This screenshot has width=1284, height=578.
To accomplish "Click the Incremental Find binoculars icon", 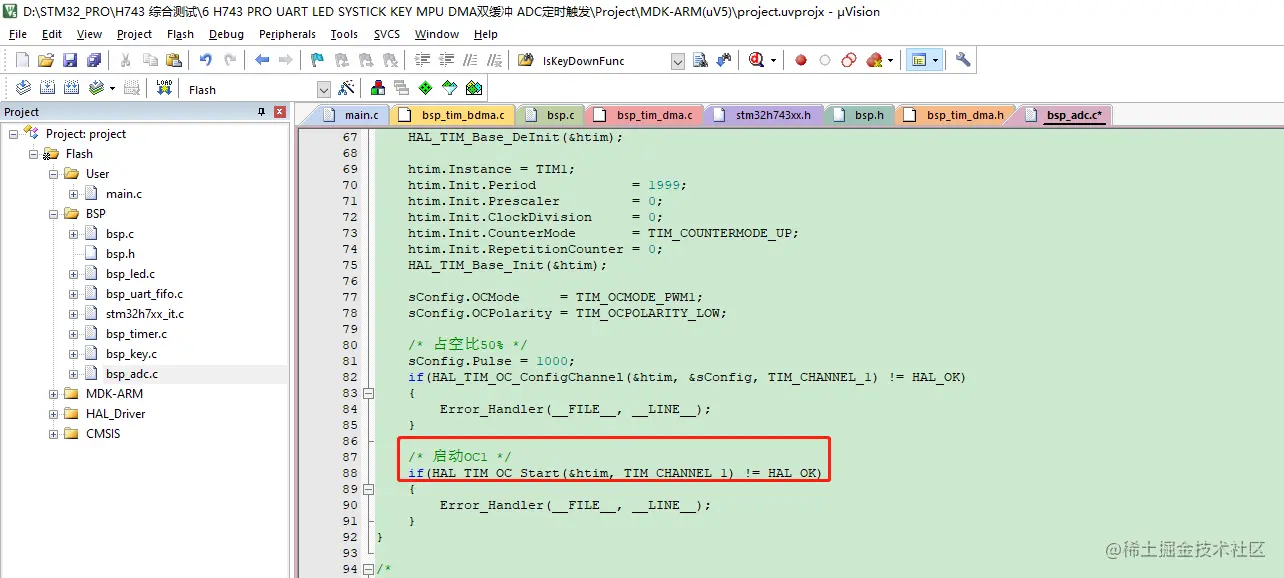I will pyautogui.click(x=723, y=60).
